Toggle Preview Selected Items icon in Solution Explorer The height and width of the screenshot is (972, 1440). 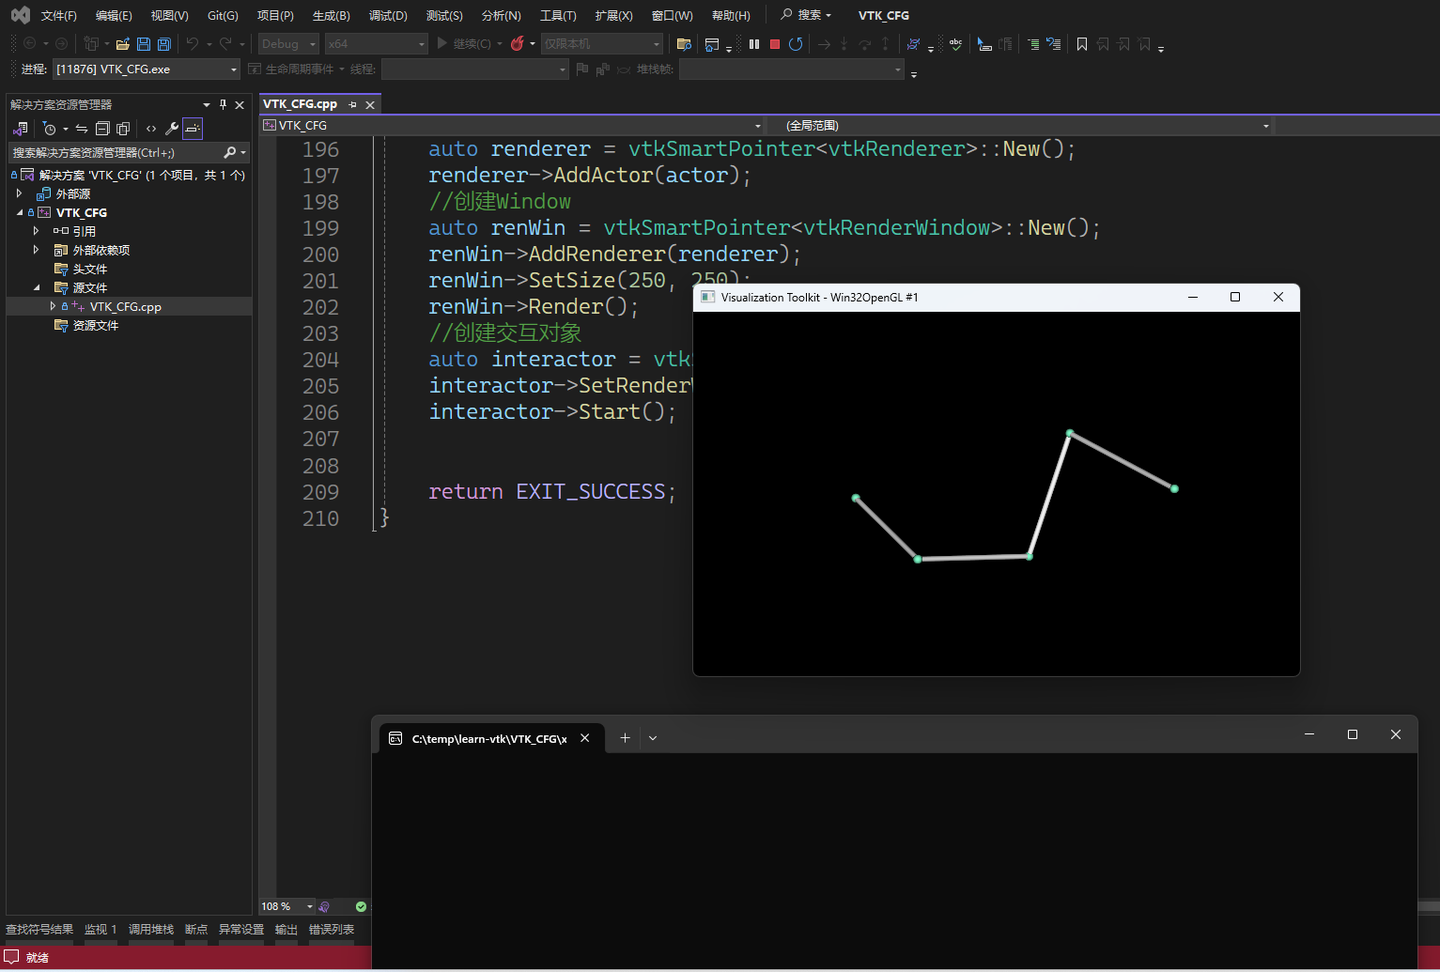pyautogui.click(x=193, y=128)
